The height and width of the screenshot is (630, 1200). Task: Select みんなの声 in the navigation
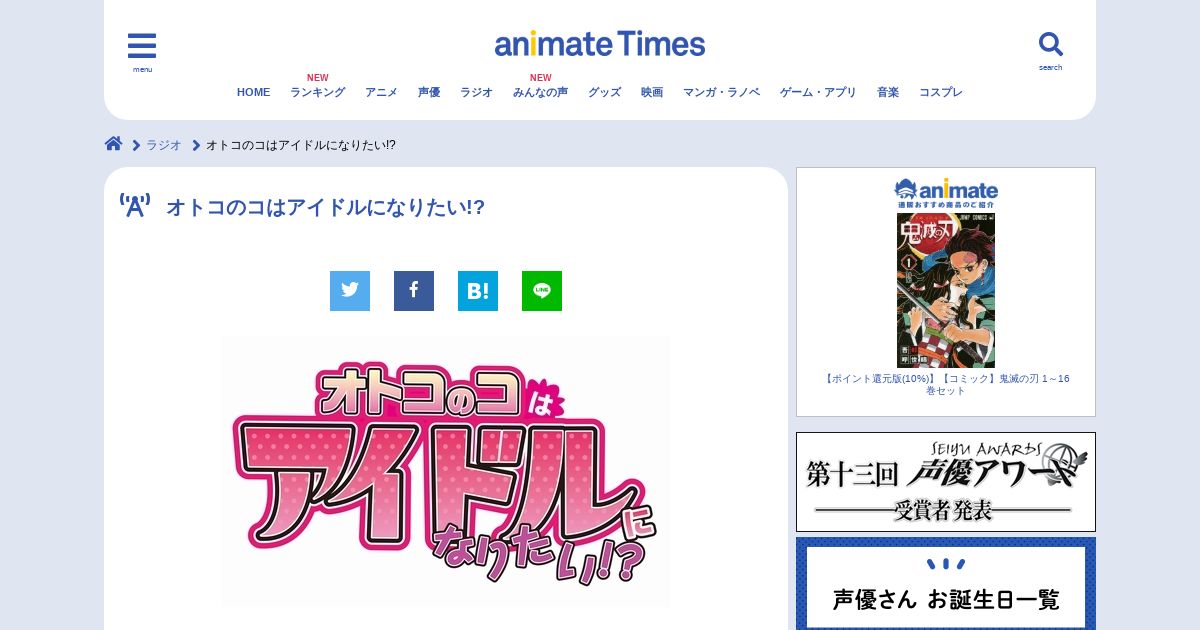click(x=540, y=92)
